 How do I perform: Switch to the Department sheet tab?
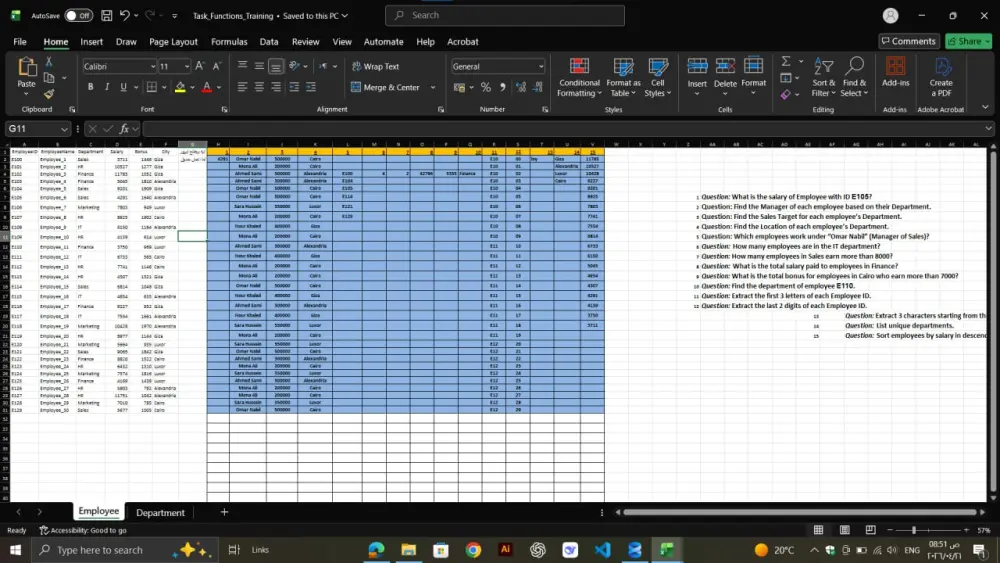160,512
